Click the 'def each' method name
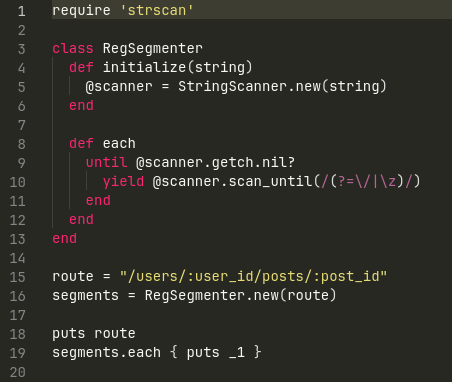This screenshot has width=452, height=382. (119, 143)
